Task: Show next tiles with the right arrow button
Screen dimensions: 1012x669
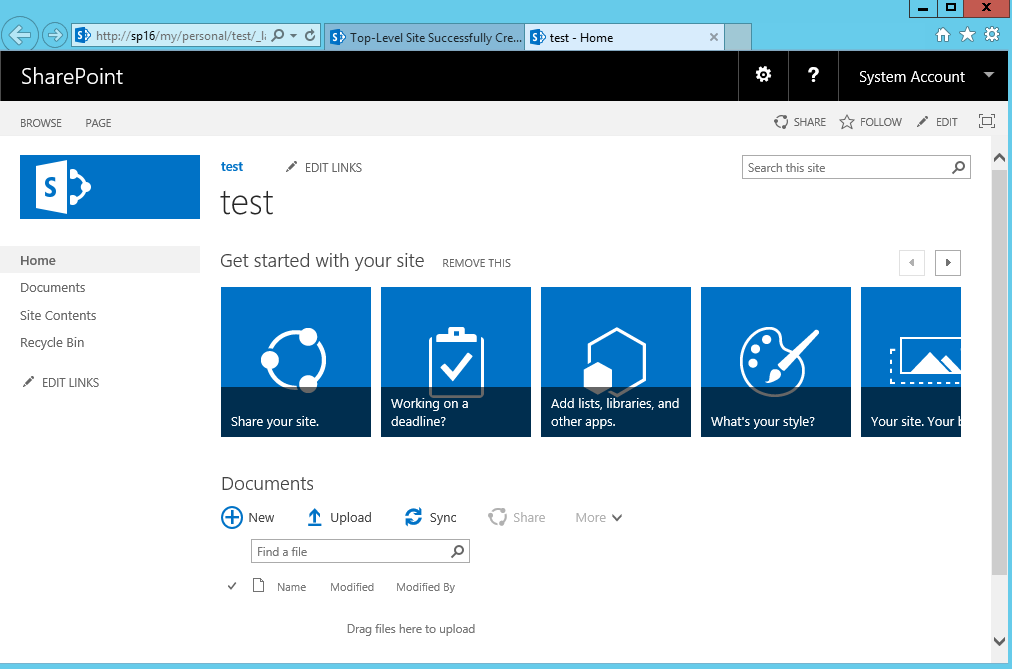Action: click(947, 263)
